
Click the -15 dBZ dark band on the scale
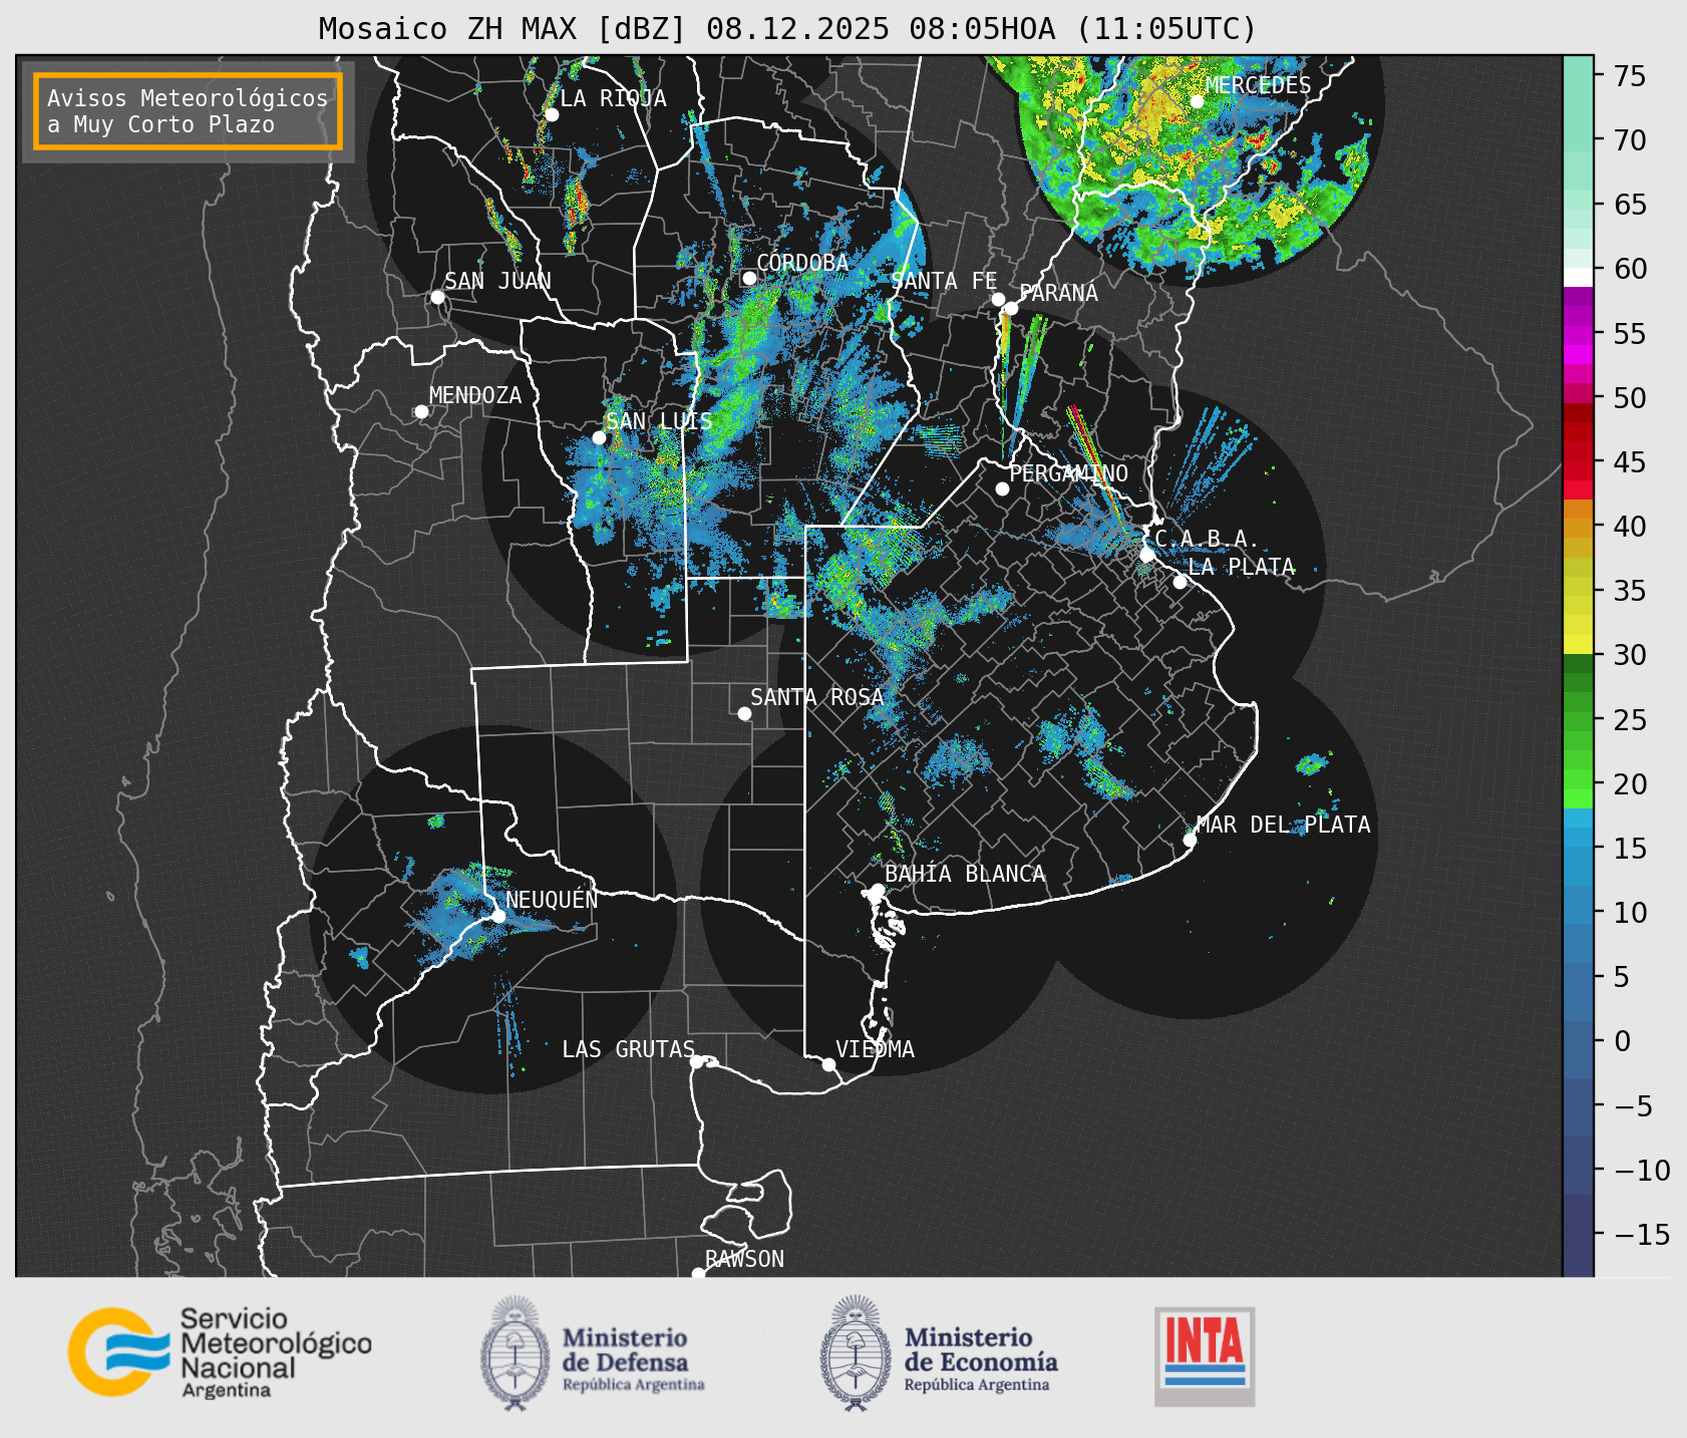click(x=1578, y=1234)
